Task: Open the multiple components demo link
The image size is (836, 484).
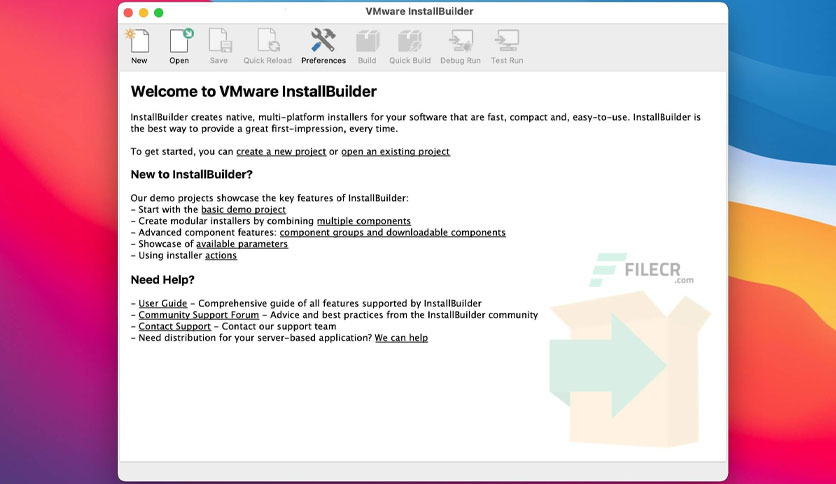Action: (x=364, y=221)
